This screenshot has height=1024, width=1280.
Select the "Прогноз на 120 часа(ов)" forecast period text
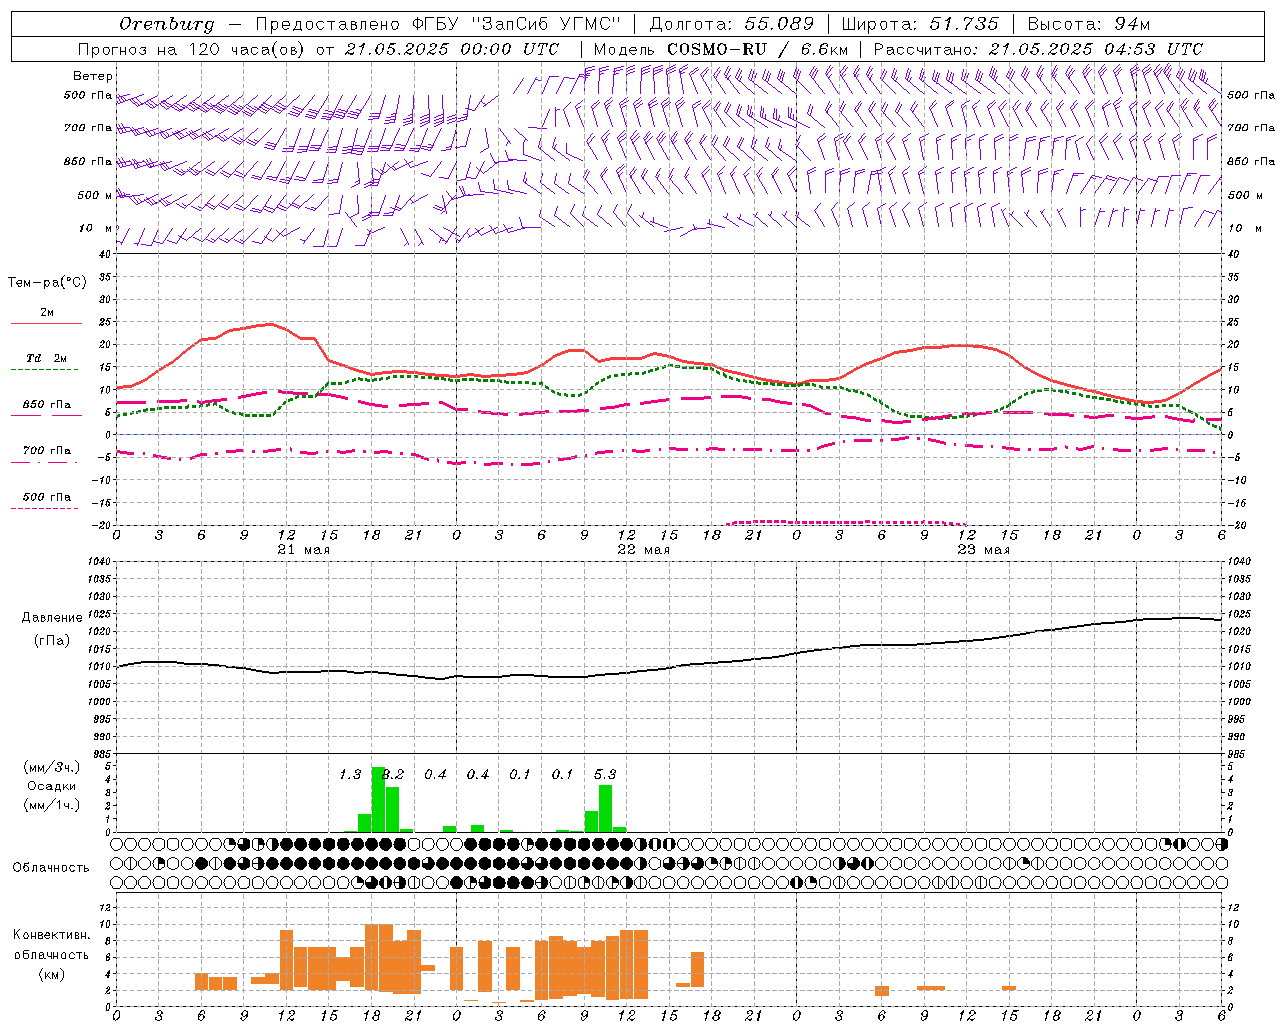coord(192,49)
